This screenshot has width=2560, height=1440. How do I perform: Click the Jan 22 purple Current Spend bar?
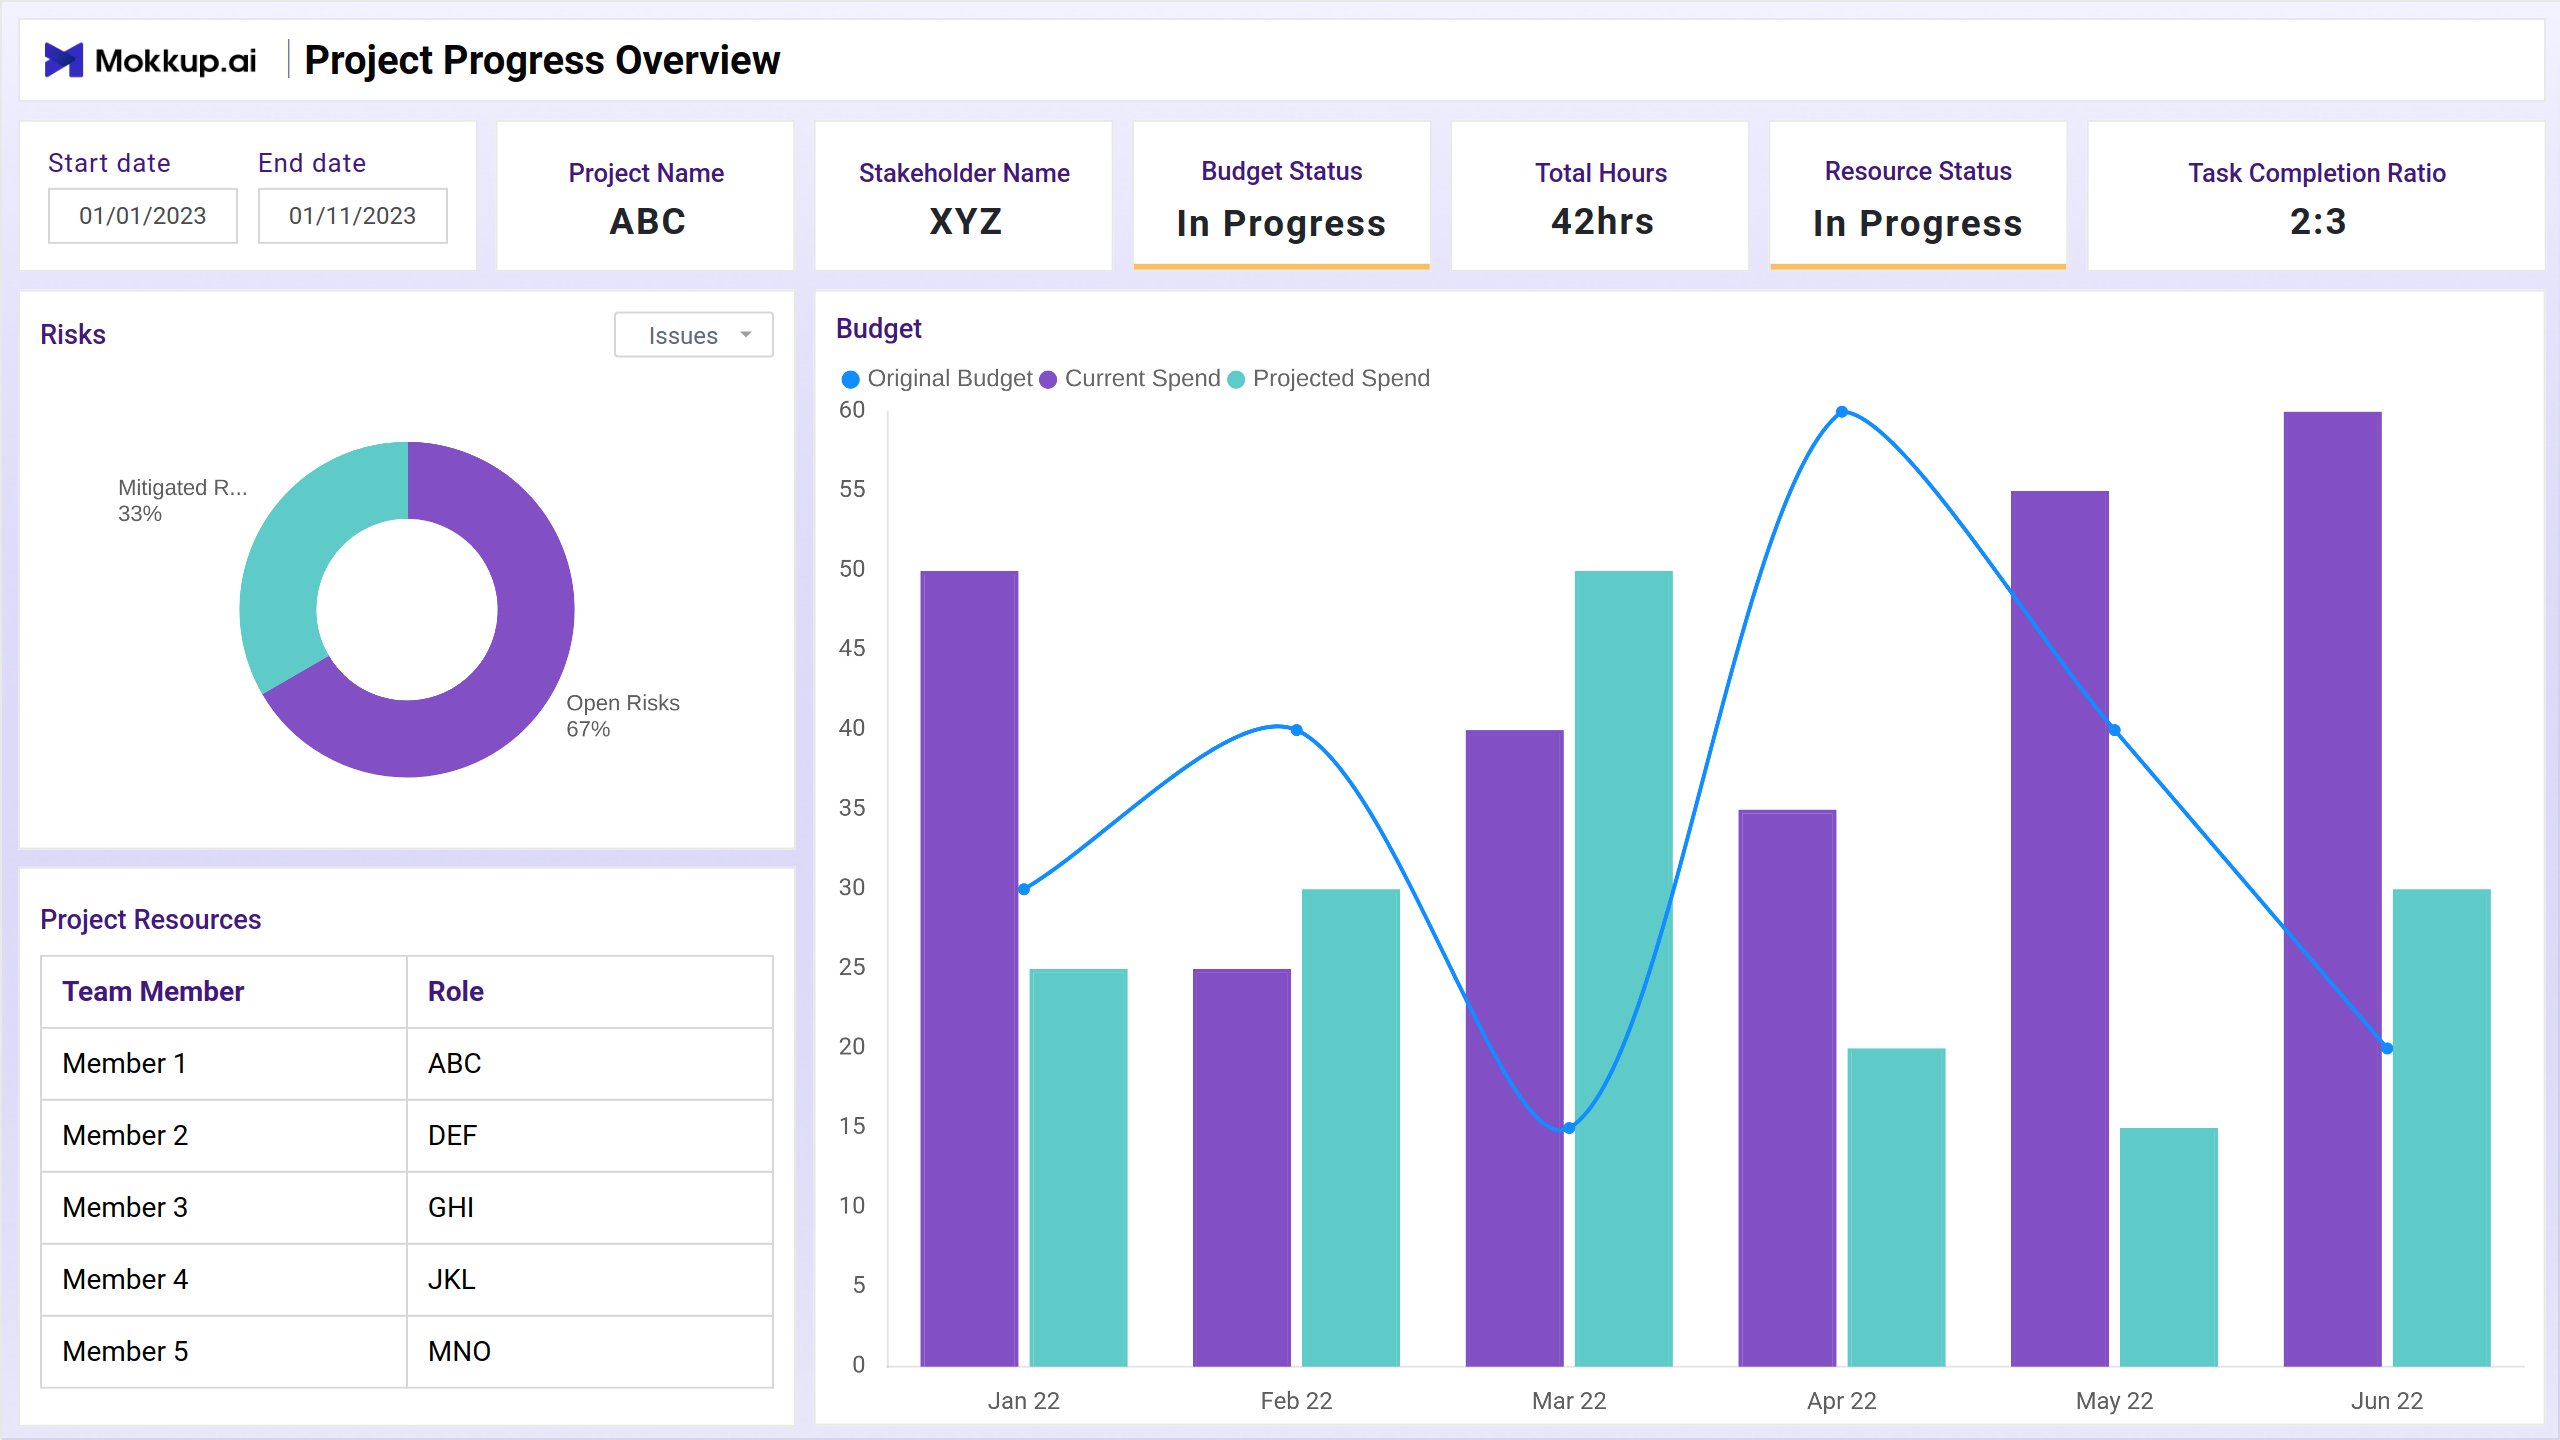click(x=969, y=968)
